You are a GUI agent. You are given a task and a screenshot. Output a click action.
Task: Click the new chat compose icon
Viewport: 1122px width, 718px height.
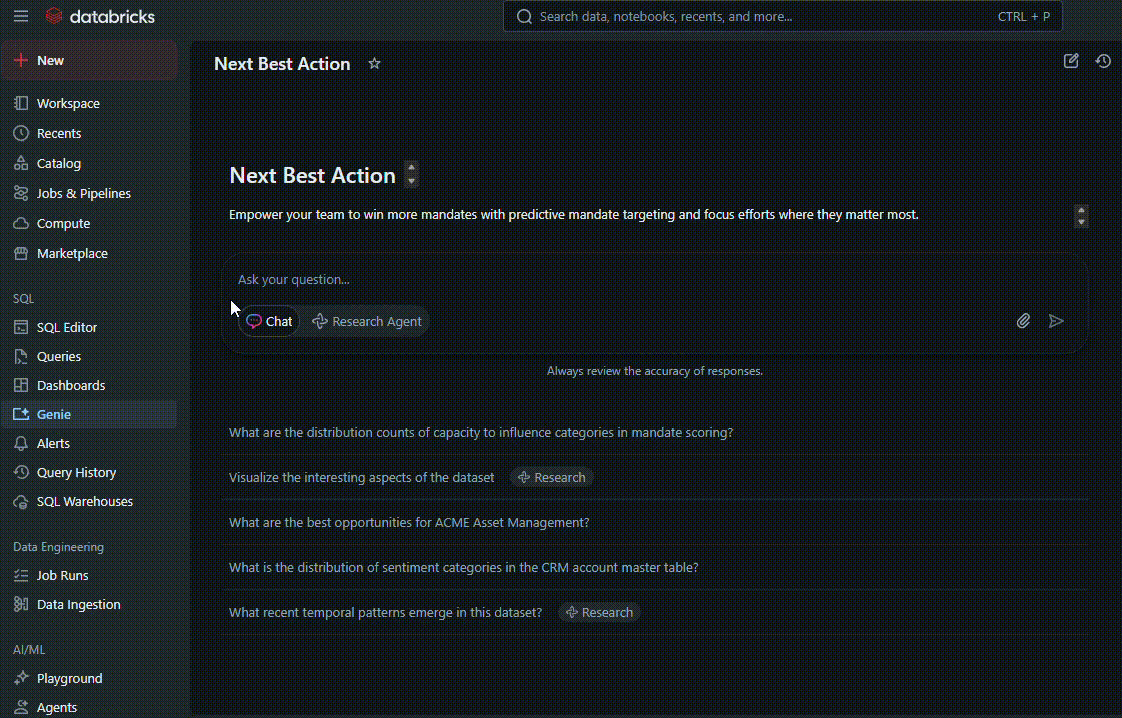1071,61
